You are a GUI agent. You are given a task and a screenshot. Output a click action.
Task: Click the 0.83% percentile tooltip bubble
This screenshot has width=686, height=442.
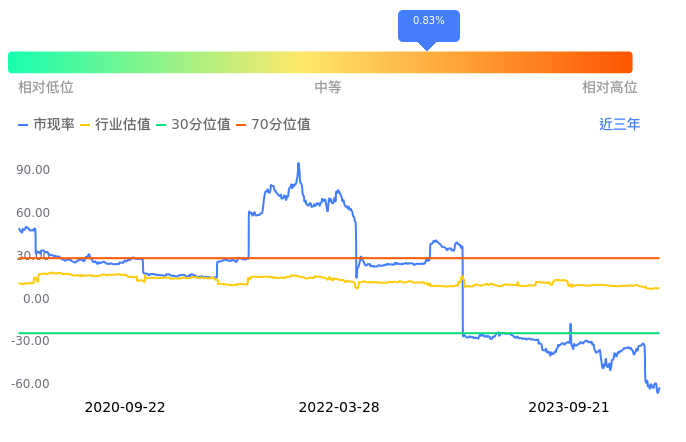428,22
